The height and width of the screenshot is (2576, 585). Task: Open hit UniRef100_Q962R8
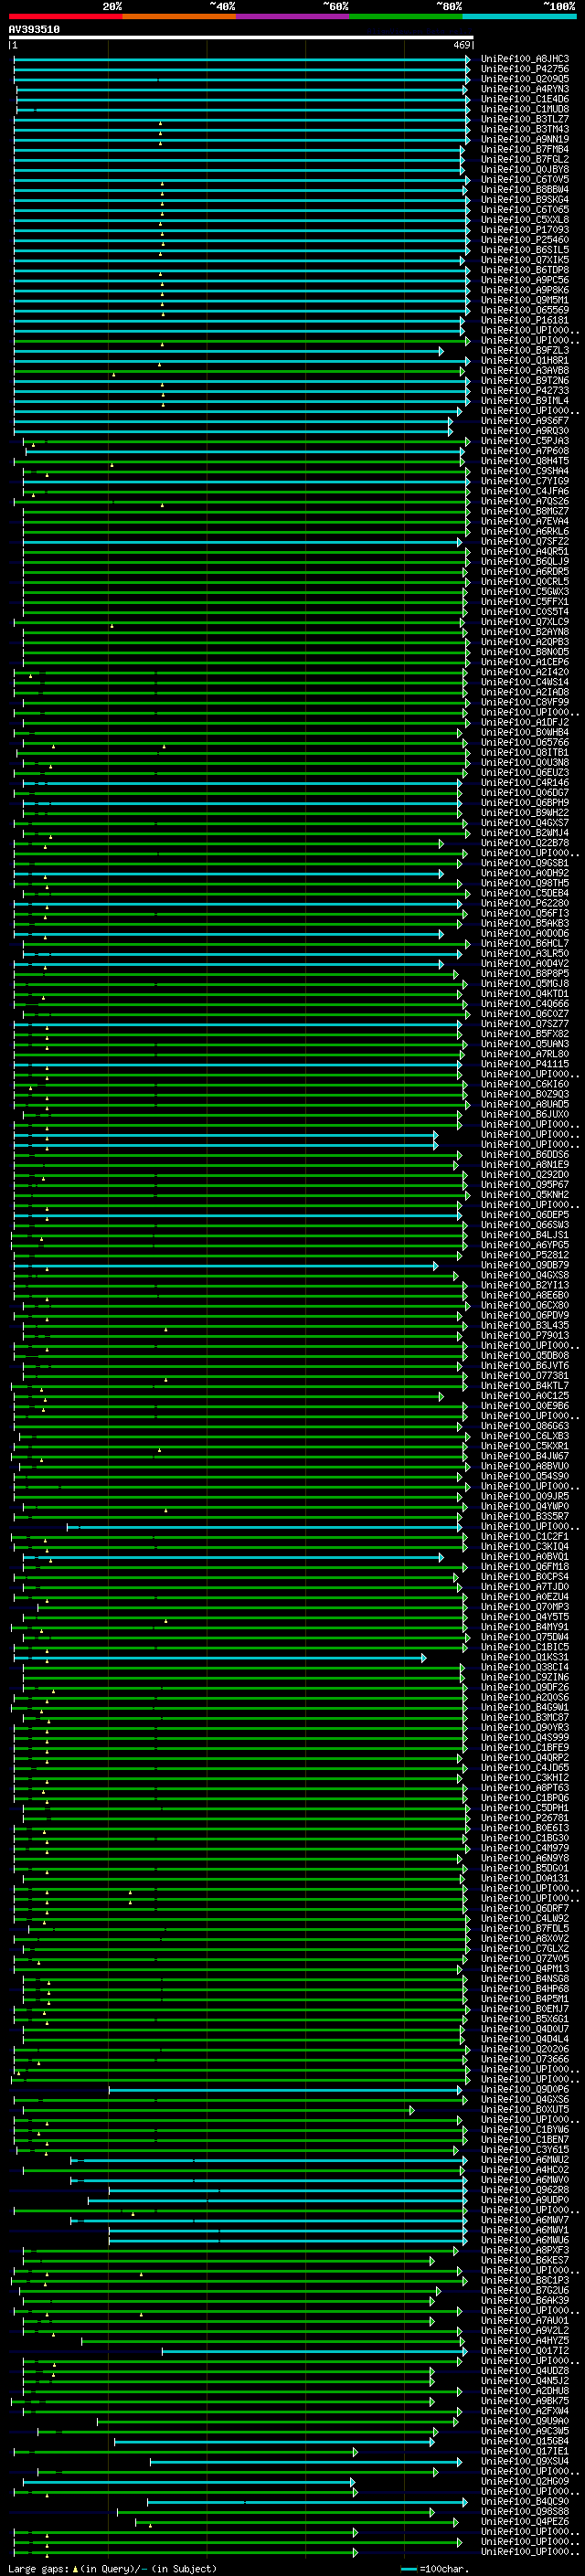525,2189
